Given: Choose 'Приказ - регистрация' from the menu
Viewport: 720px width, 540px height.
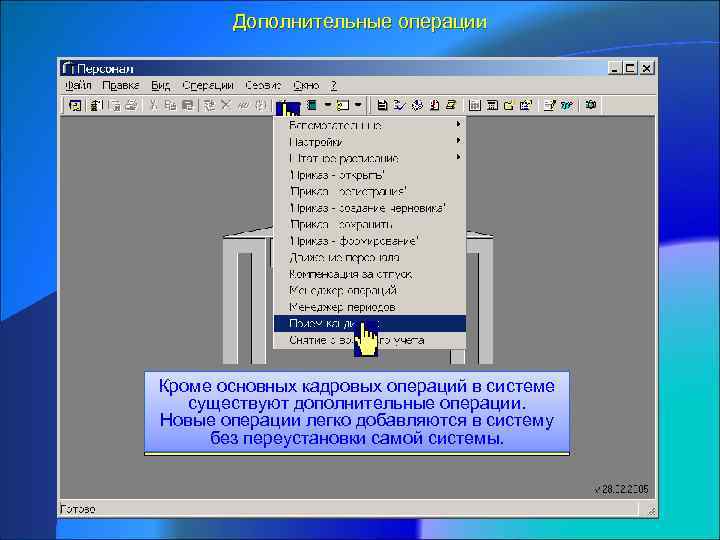Looking at the screenshot, I should (370, 191).
